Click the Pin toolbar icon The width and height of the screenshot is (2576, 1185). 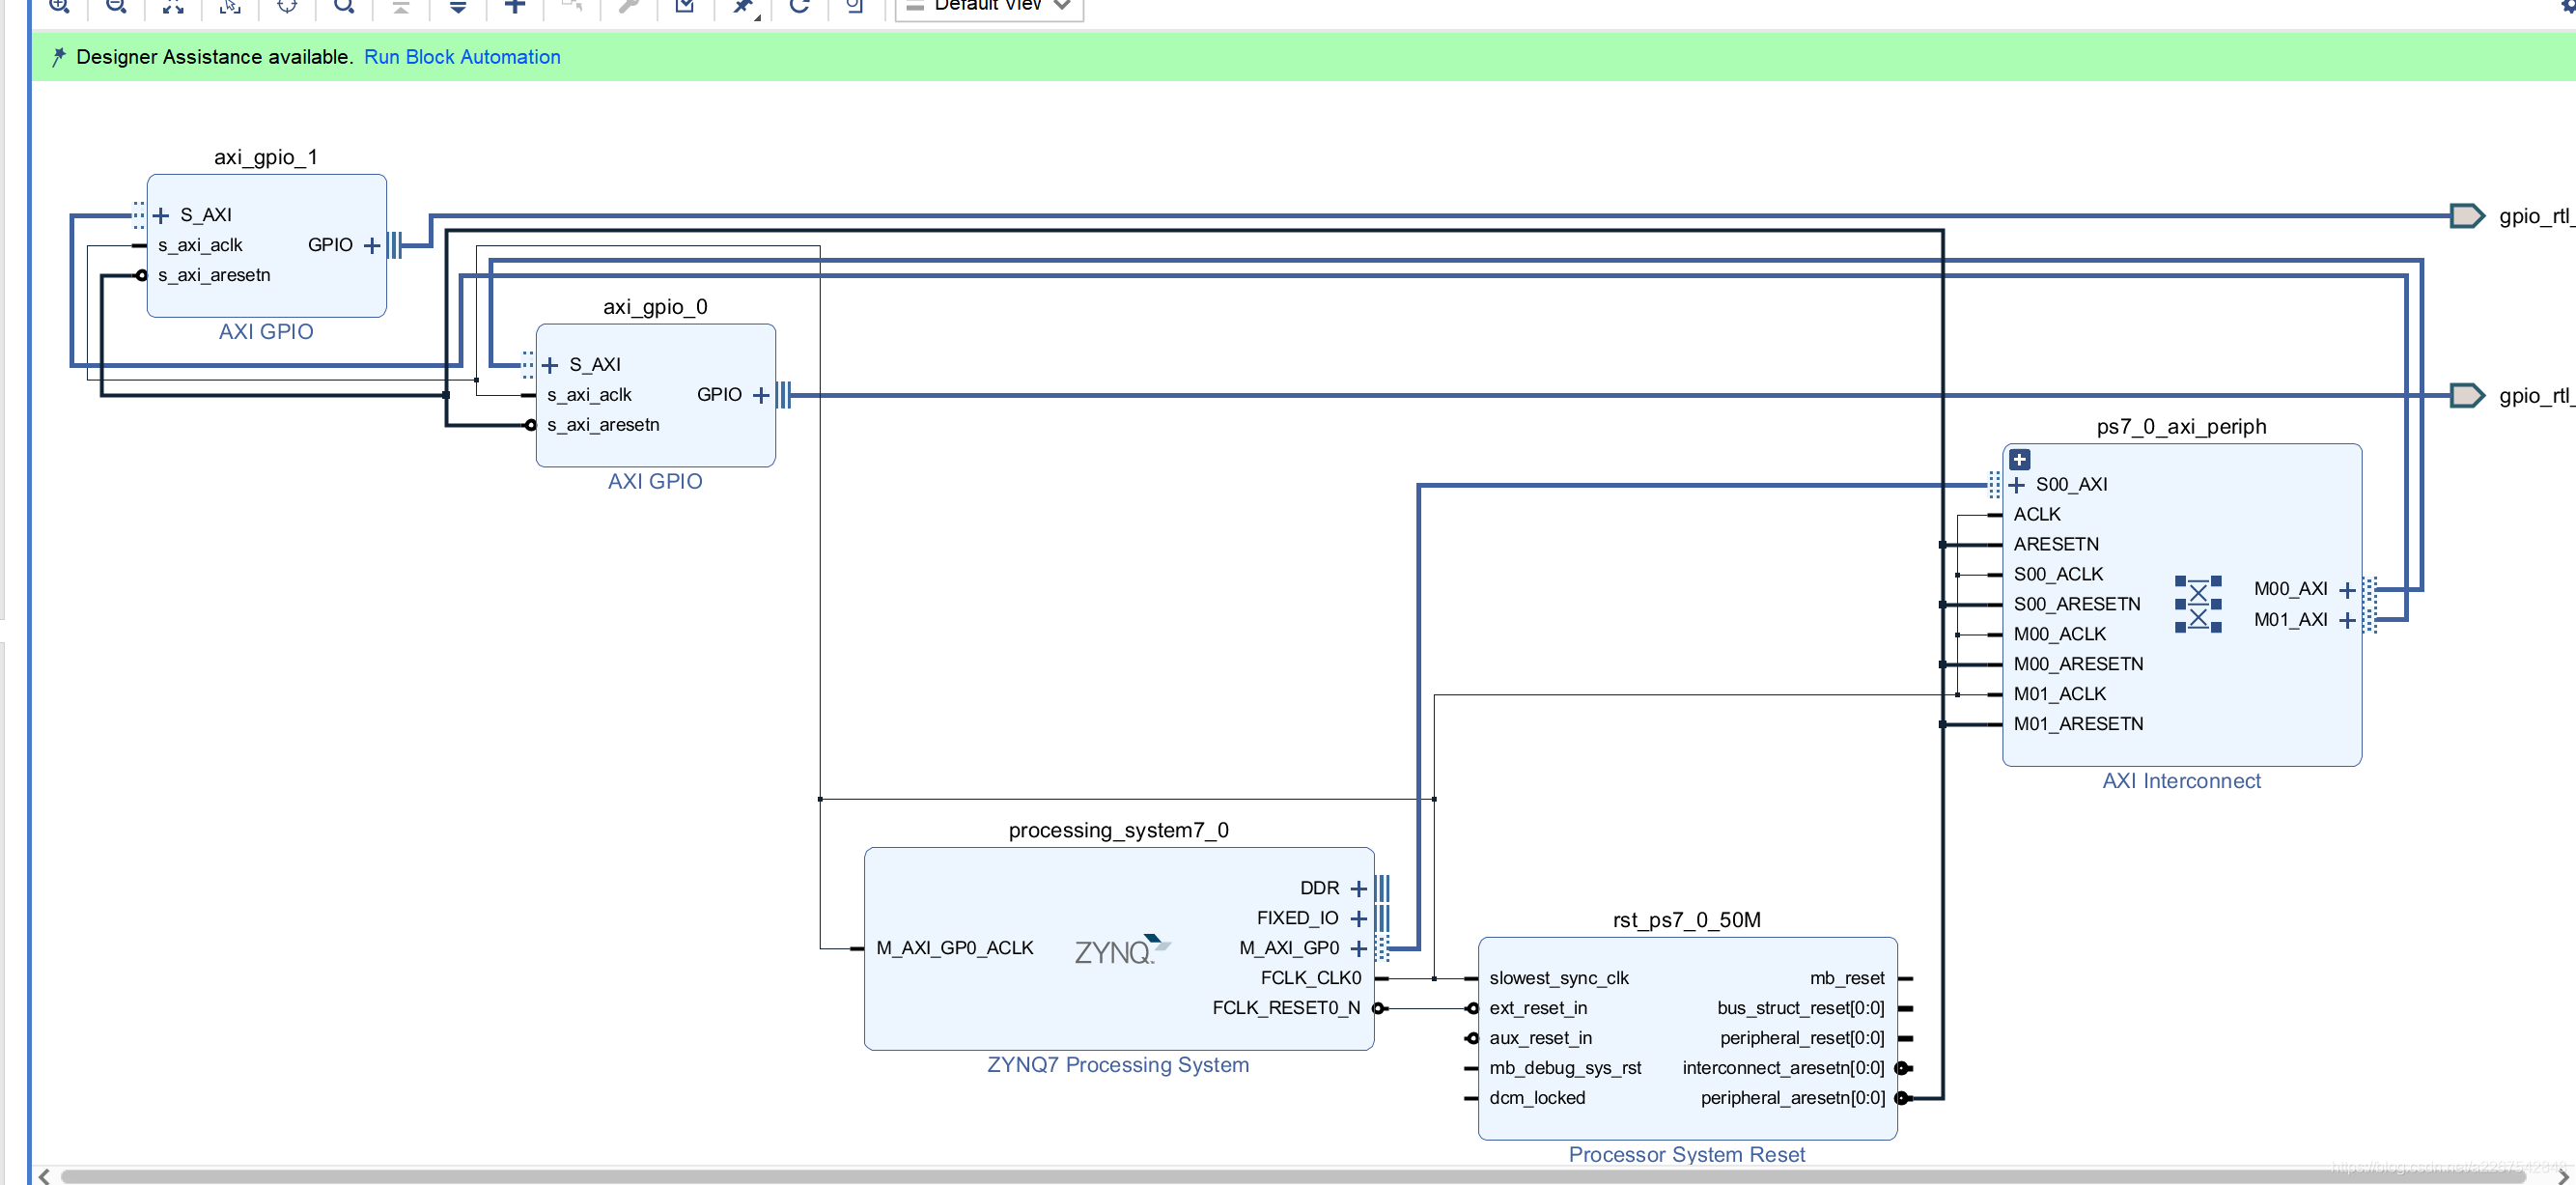tap(742, 6)
